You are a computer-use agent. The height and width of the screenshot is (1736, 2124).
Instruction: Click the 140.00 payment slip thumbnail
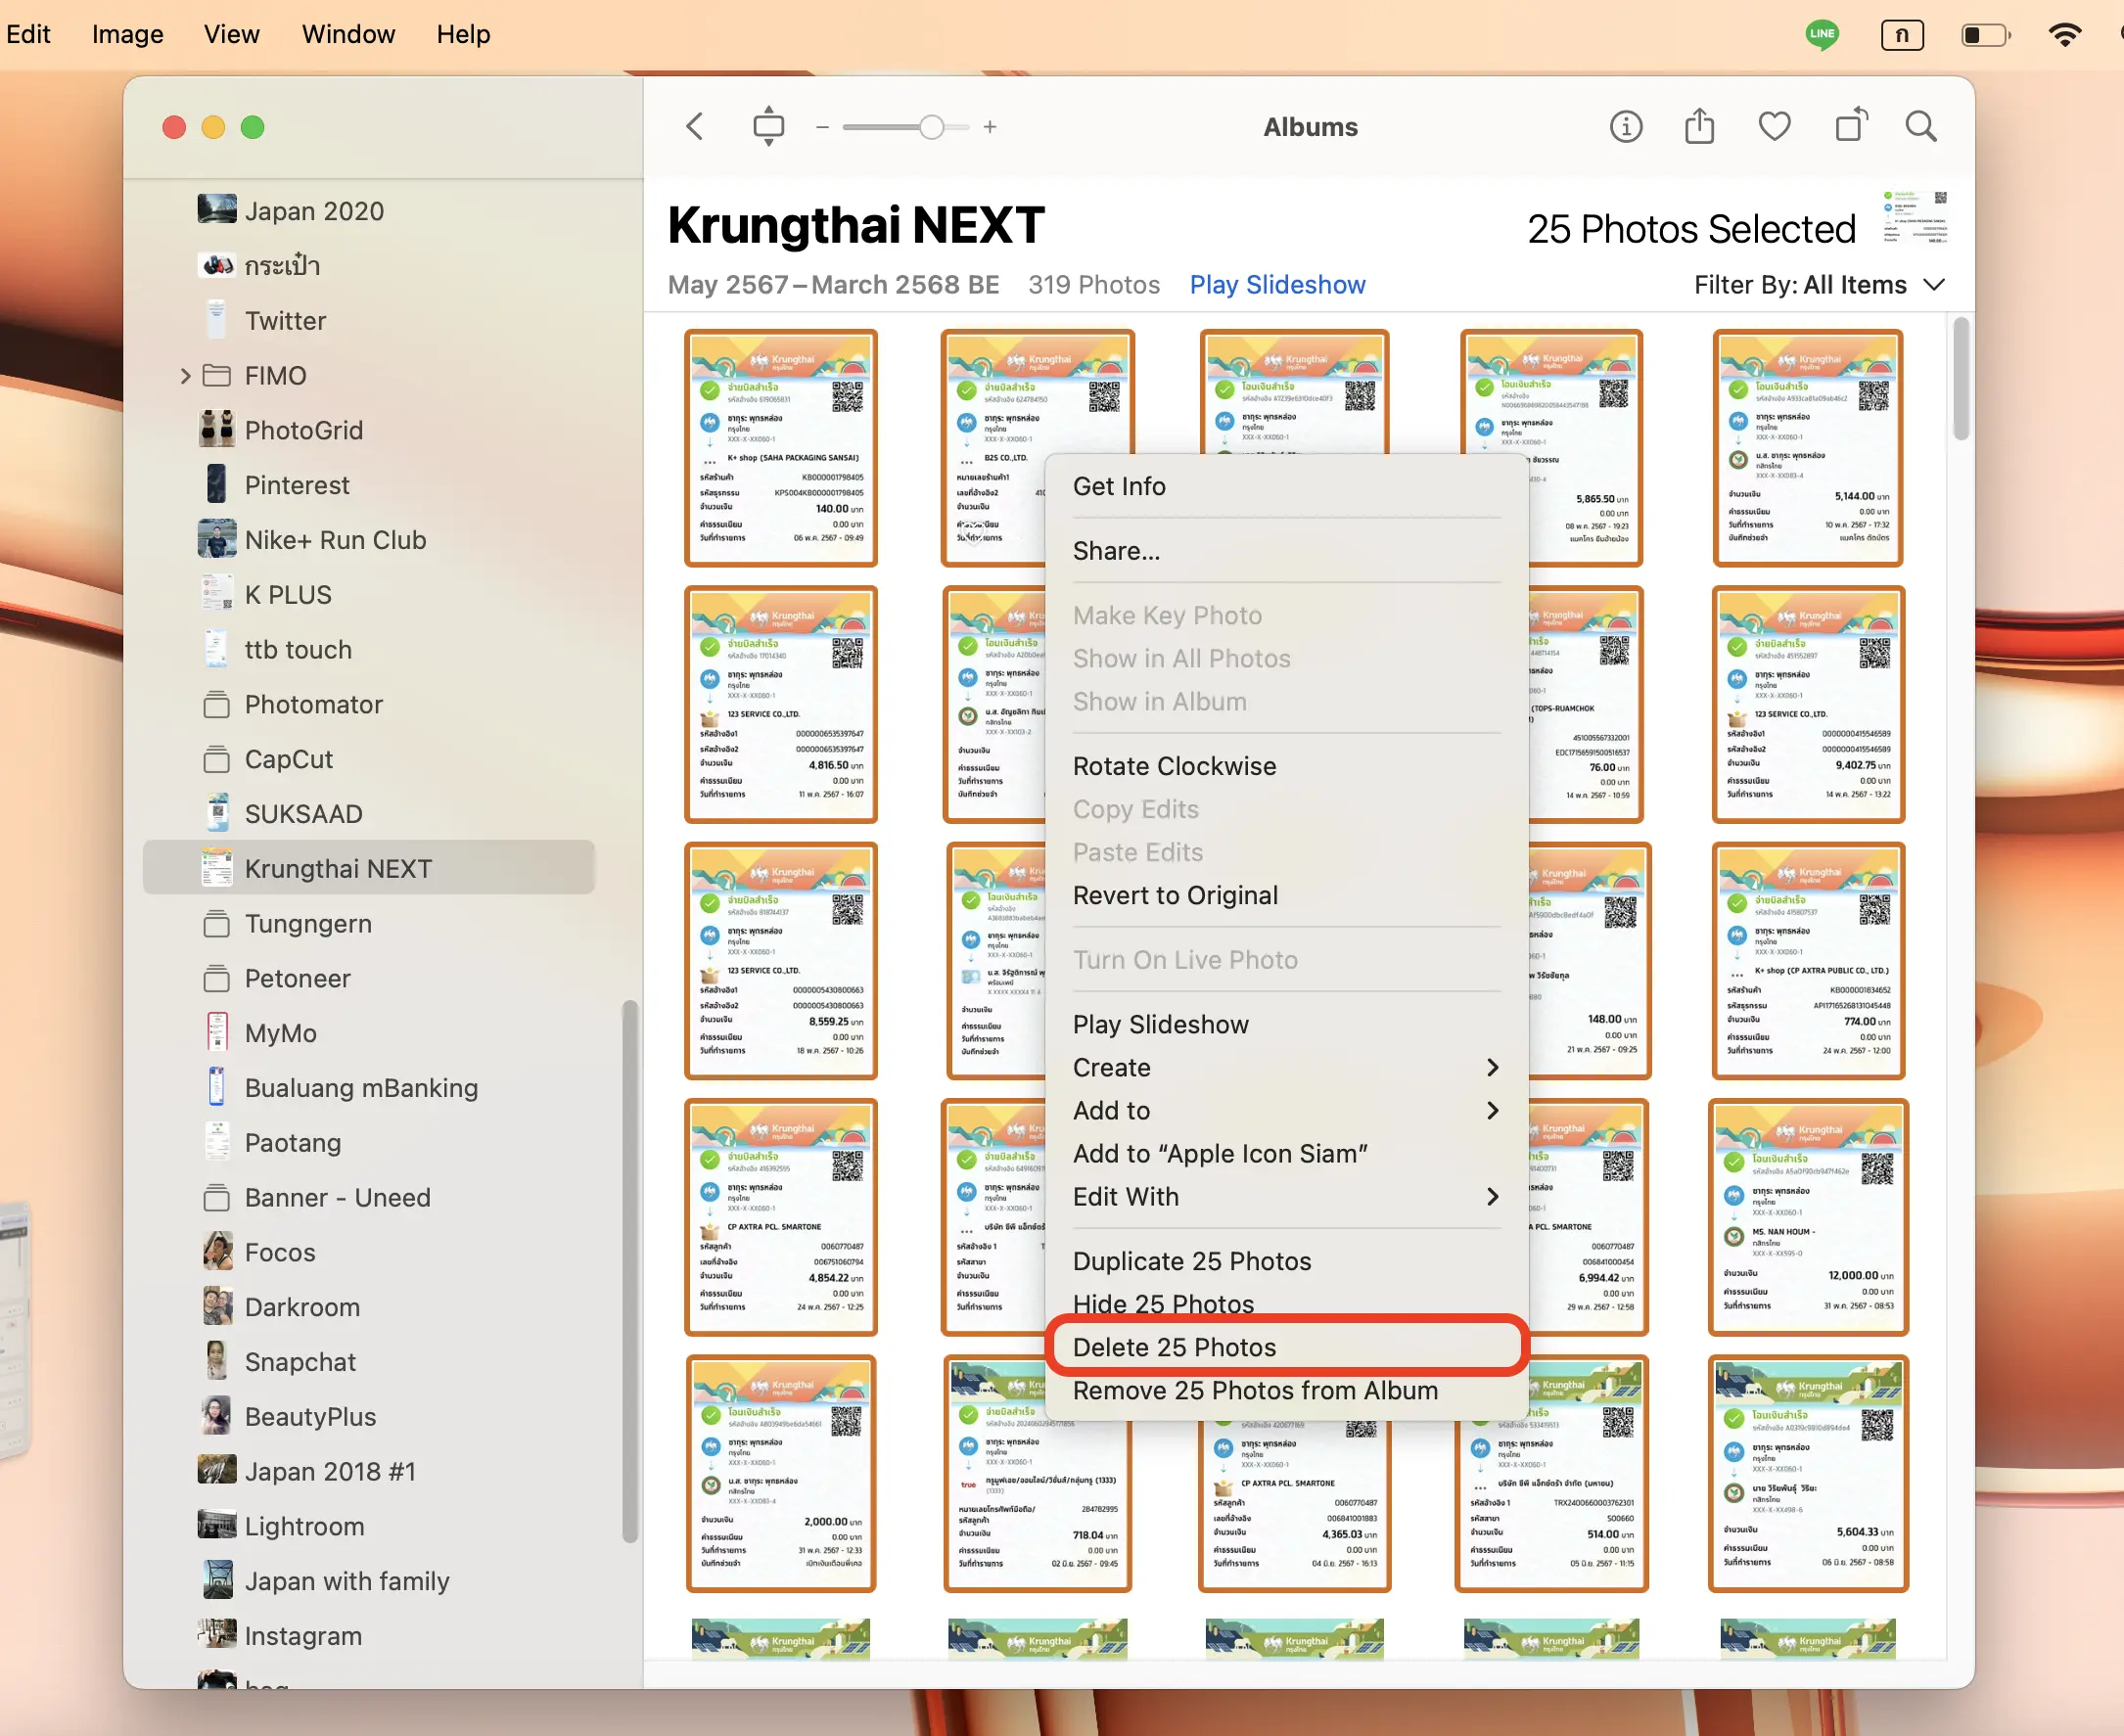(780, 448)
